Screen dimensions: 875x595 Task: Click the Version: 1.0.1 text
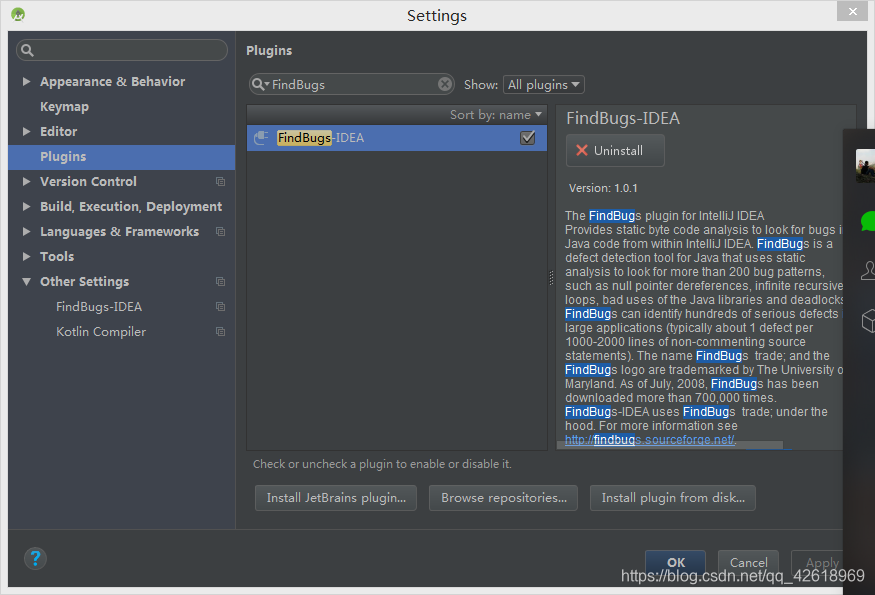tap(603, 188)
